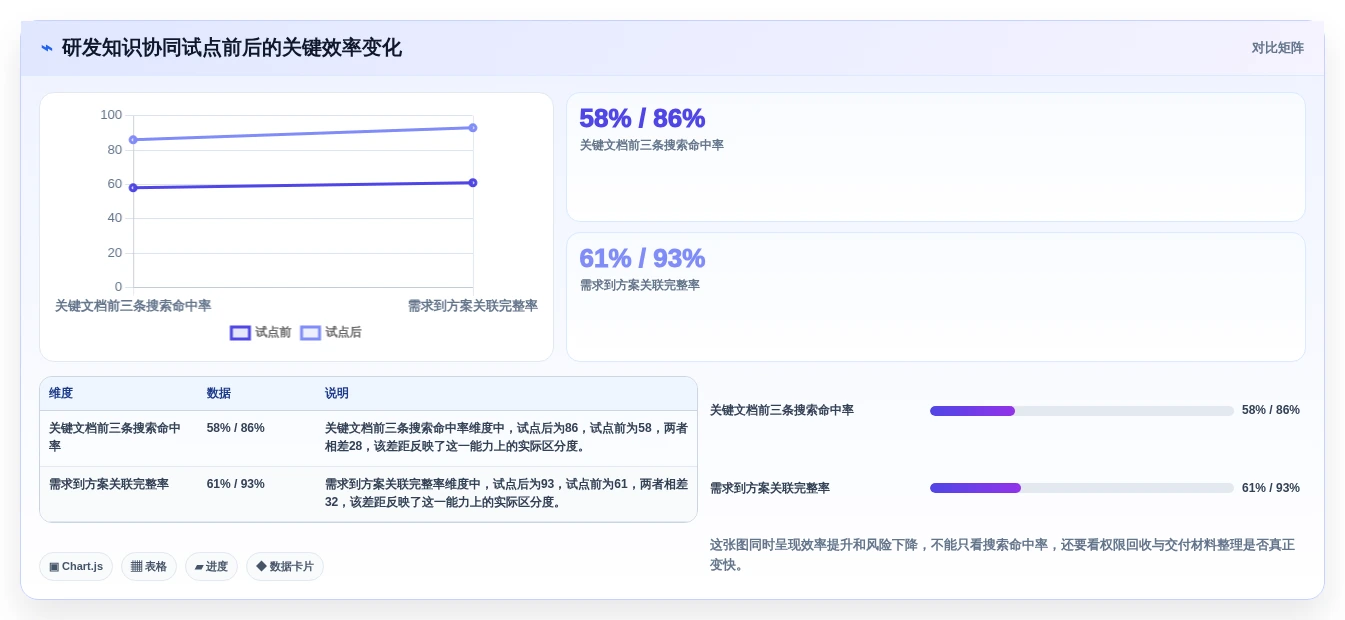The width and height of the screenshot is (1345, 620).
Task: Click the progress bar for 关键文档前三条搜索命中率
Action: pos(1082,411)
